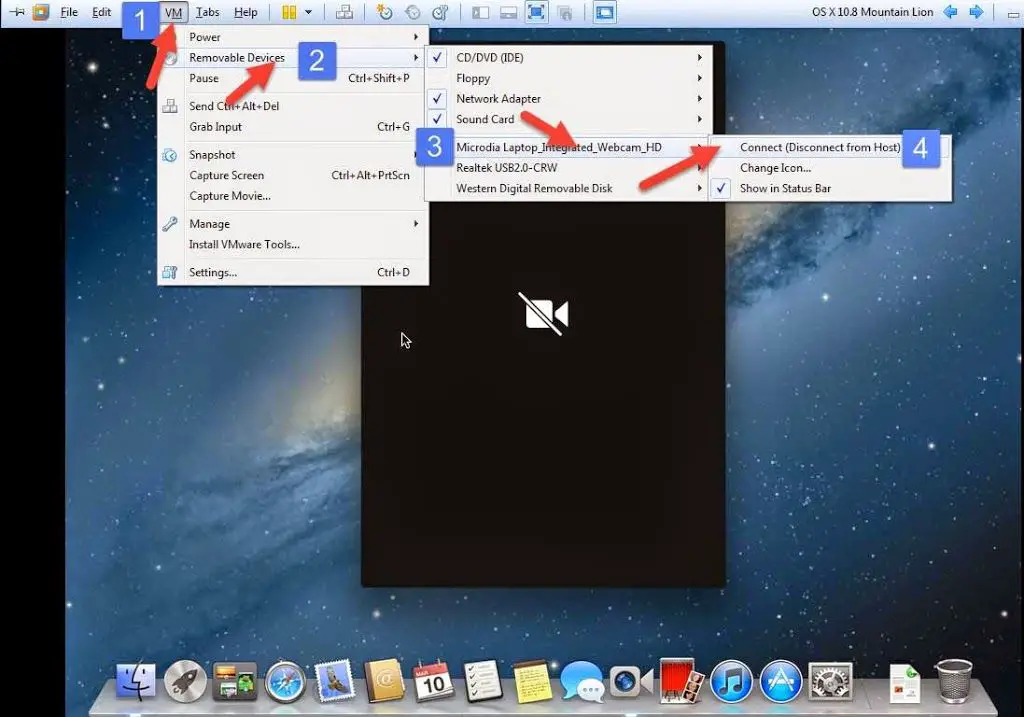Click the Unity mode toolbar icon

coord(566,12)
